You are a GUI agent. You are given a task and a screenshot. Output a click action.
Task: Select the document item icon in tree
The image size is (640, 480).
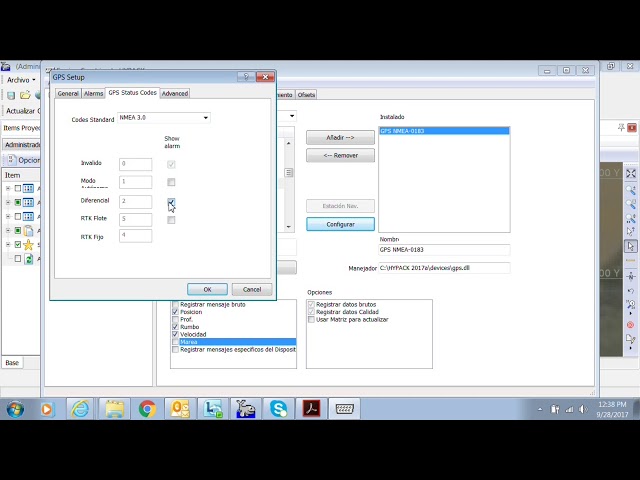28,231
